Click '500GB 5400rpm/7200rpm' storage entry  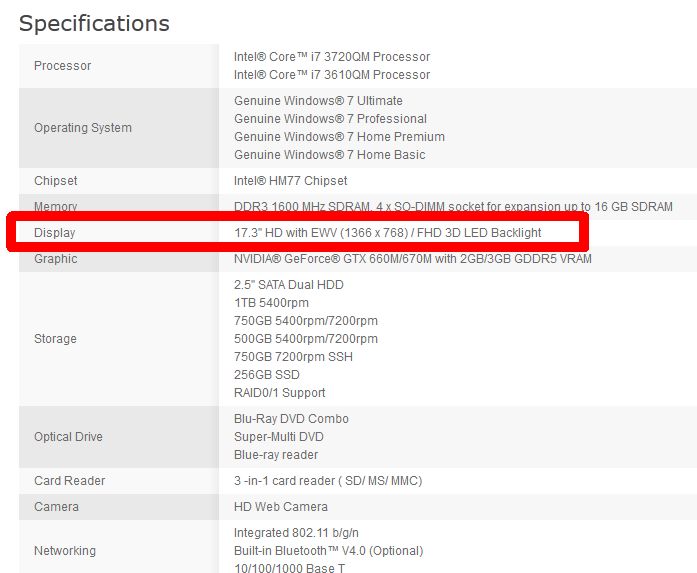[306, 339]
